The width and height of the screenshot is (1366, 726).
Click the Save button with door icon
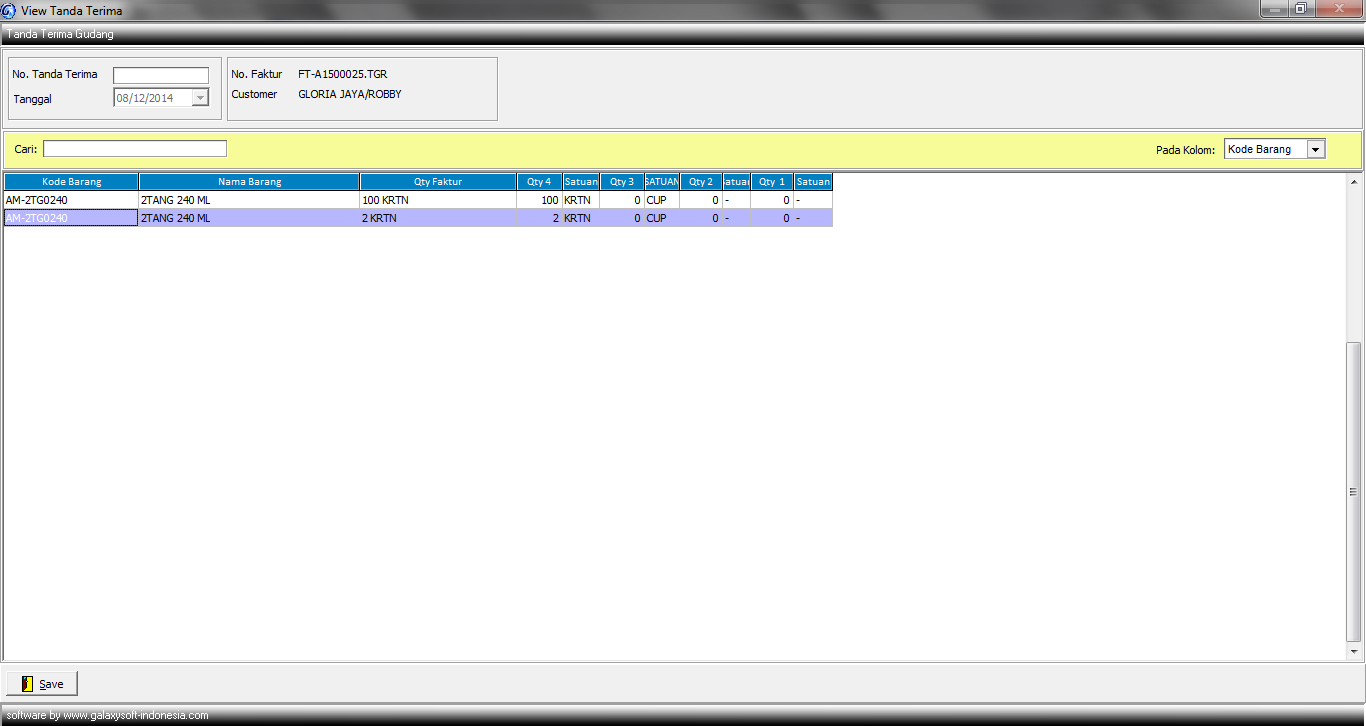coord(42,684)
